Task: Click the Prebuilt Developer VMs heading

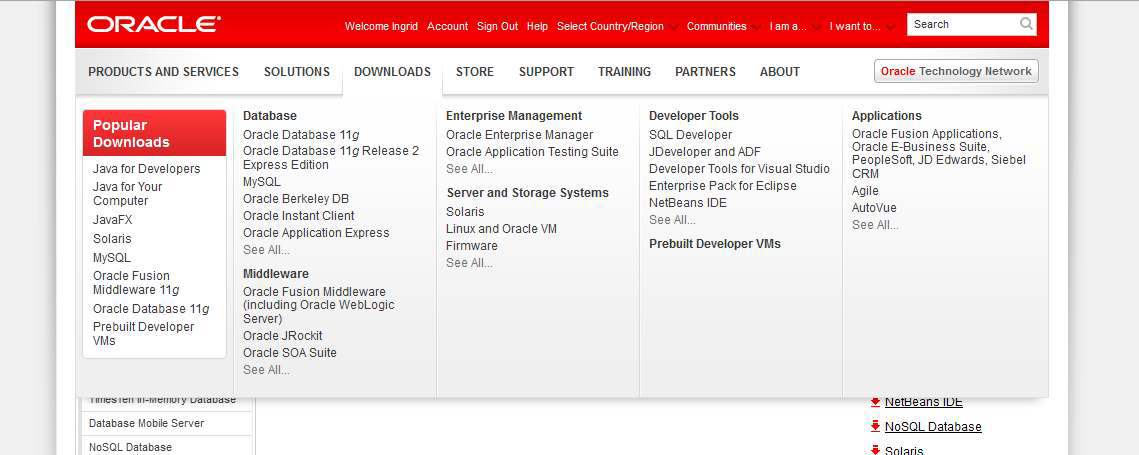Action: (714, 244)
